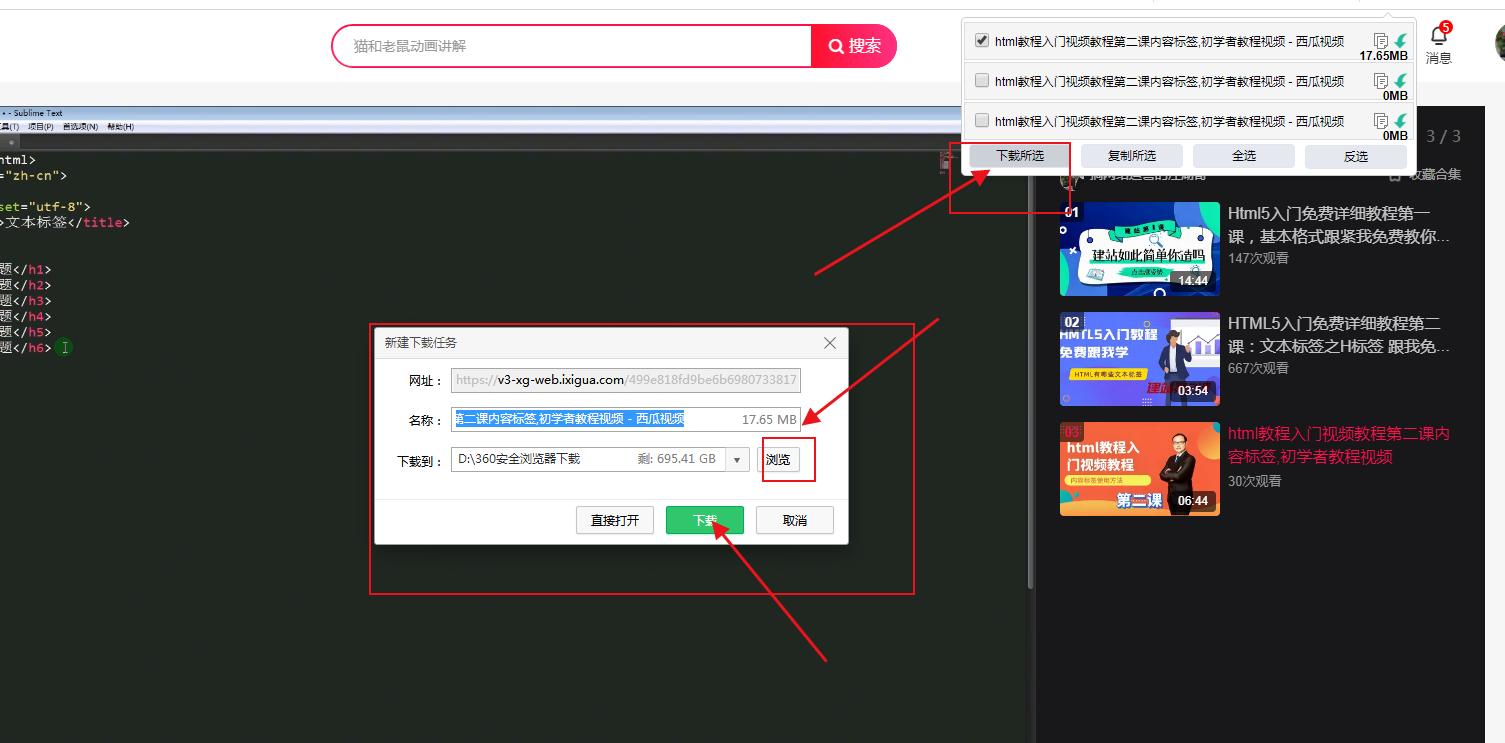Click the 直接打开 button
Image resolution: width=1505 pixels, height=743 pixels.
pos(615,520)
